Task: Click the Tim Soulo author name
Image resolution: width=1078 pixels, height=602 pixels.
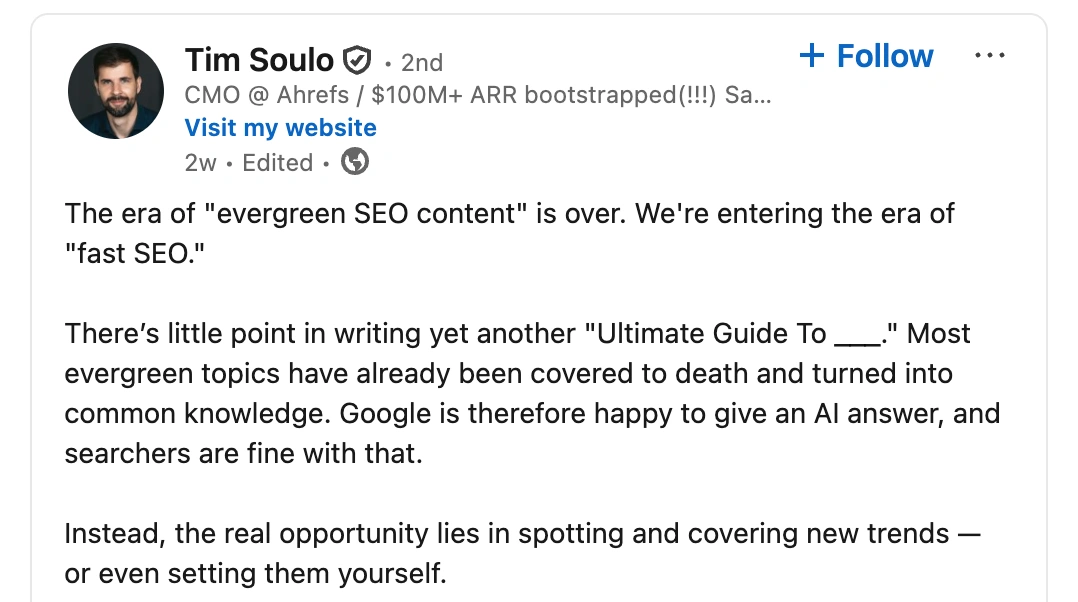Action: 259,61
